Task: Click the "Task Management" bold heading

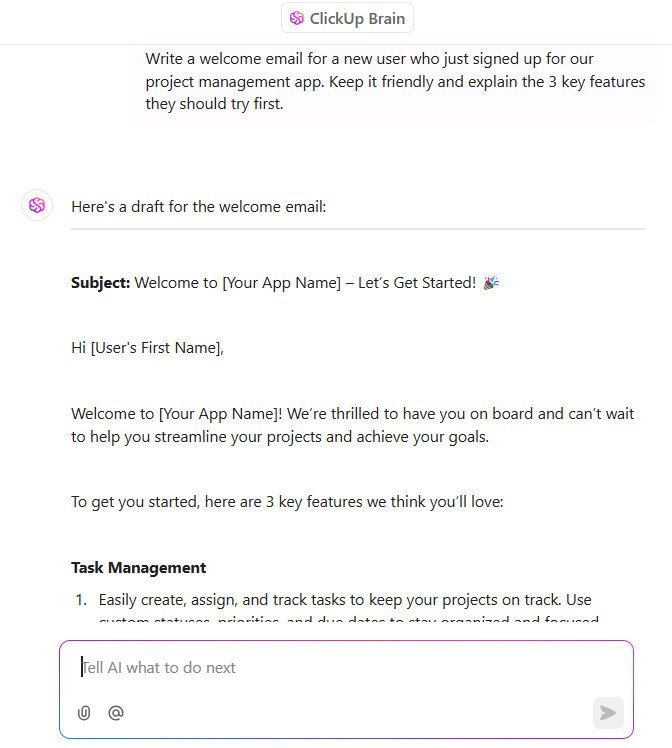Action: (138, 568)
